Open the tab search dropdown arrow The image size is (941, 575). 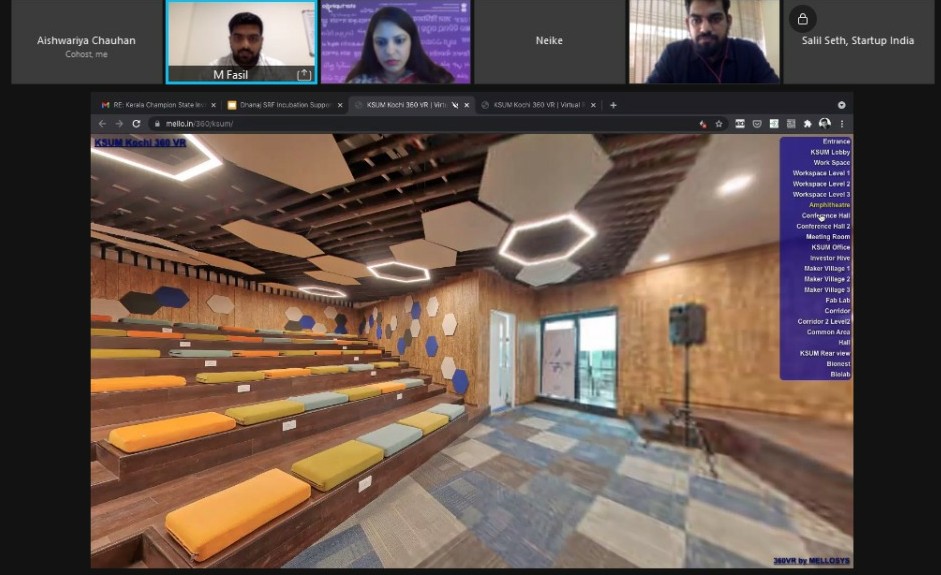pos(841,105)
